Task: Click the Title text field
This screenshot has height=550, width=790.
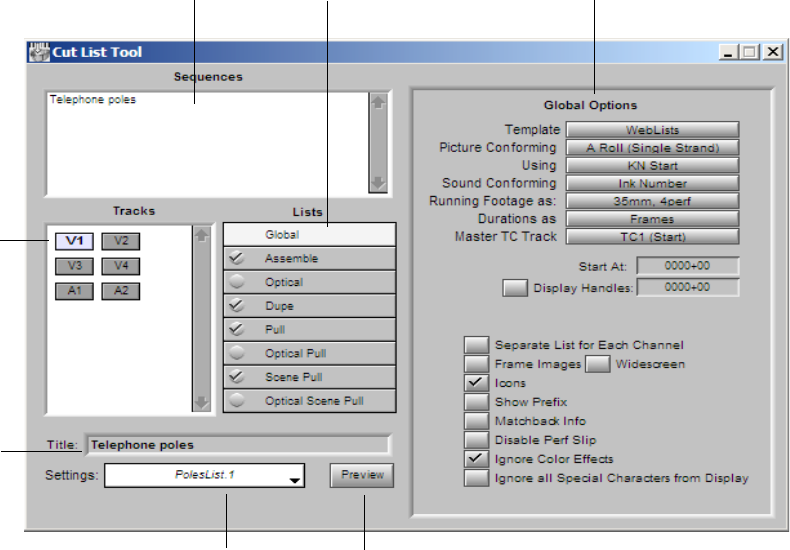Action: tap(238, 445)
